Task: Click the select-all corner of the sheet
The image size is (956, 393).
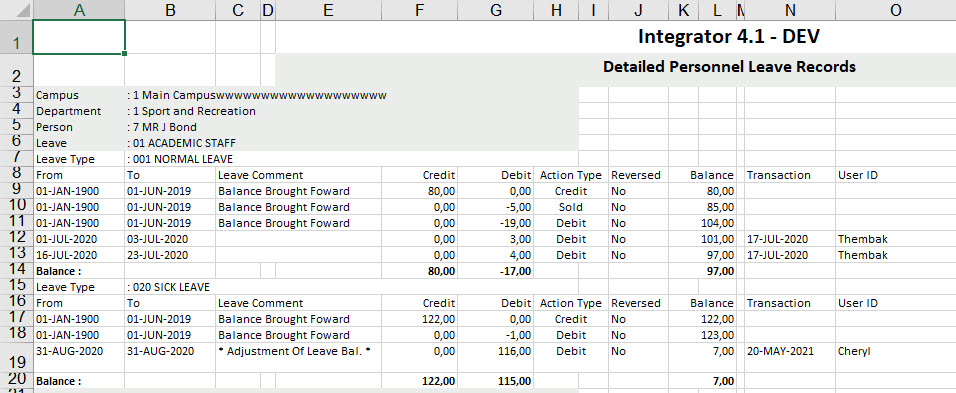Action: click(16, 10)
